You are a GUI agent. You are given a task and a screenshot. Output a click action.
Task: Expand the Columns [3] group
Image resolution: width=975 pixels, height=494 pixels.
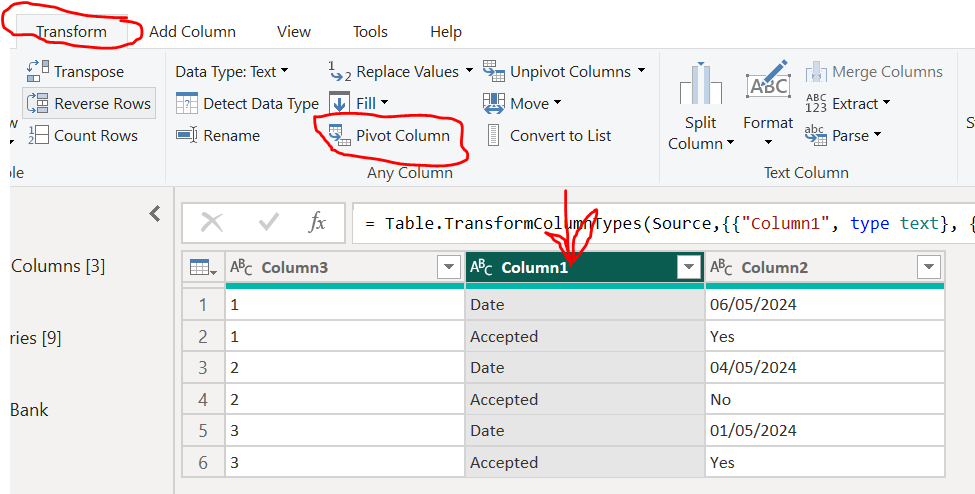coord(58,266)
